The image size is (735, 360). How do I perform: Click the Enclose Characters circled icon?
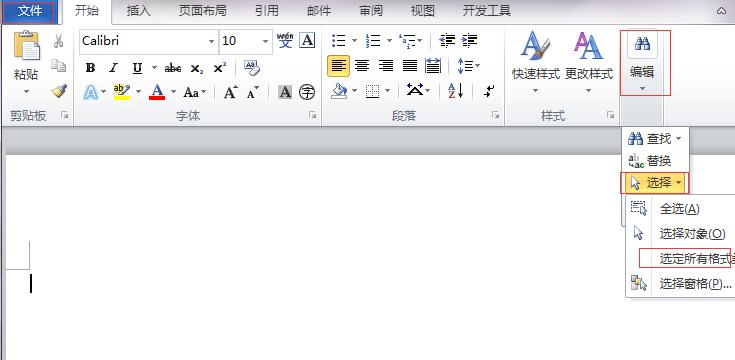pyautogui.click(x=307, y=92)
